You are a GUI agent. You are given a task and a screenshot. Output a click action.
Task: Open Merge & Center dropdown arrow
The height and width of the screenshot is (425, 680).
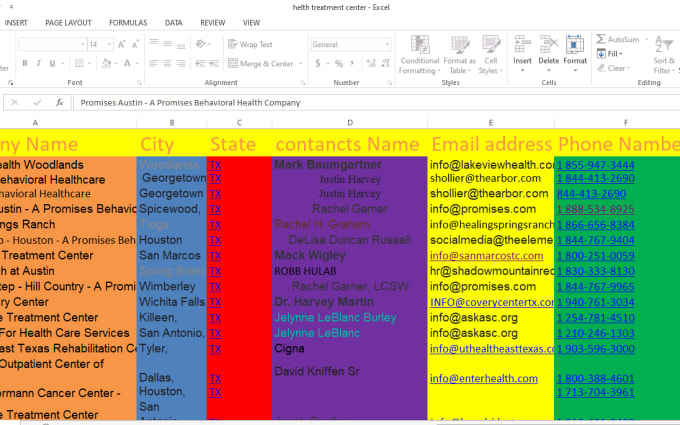click(x=300, y=64)
